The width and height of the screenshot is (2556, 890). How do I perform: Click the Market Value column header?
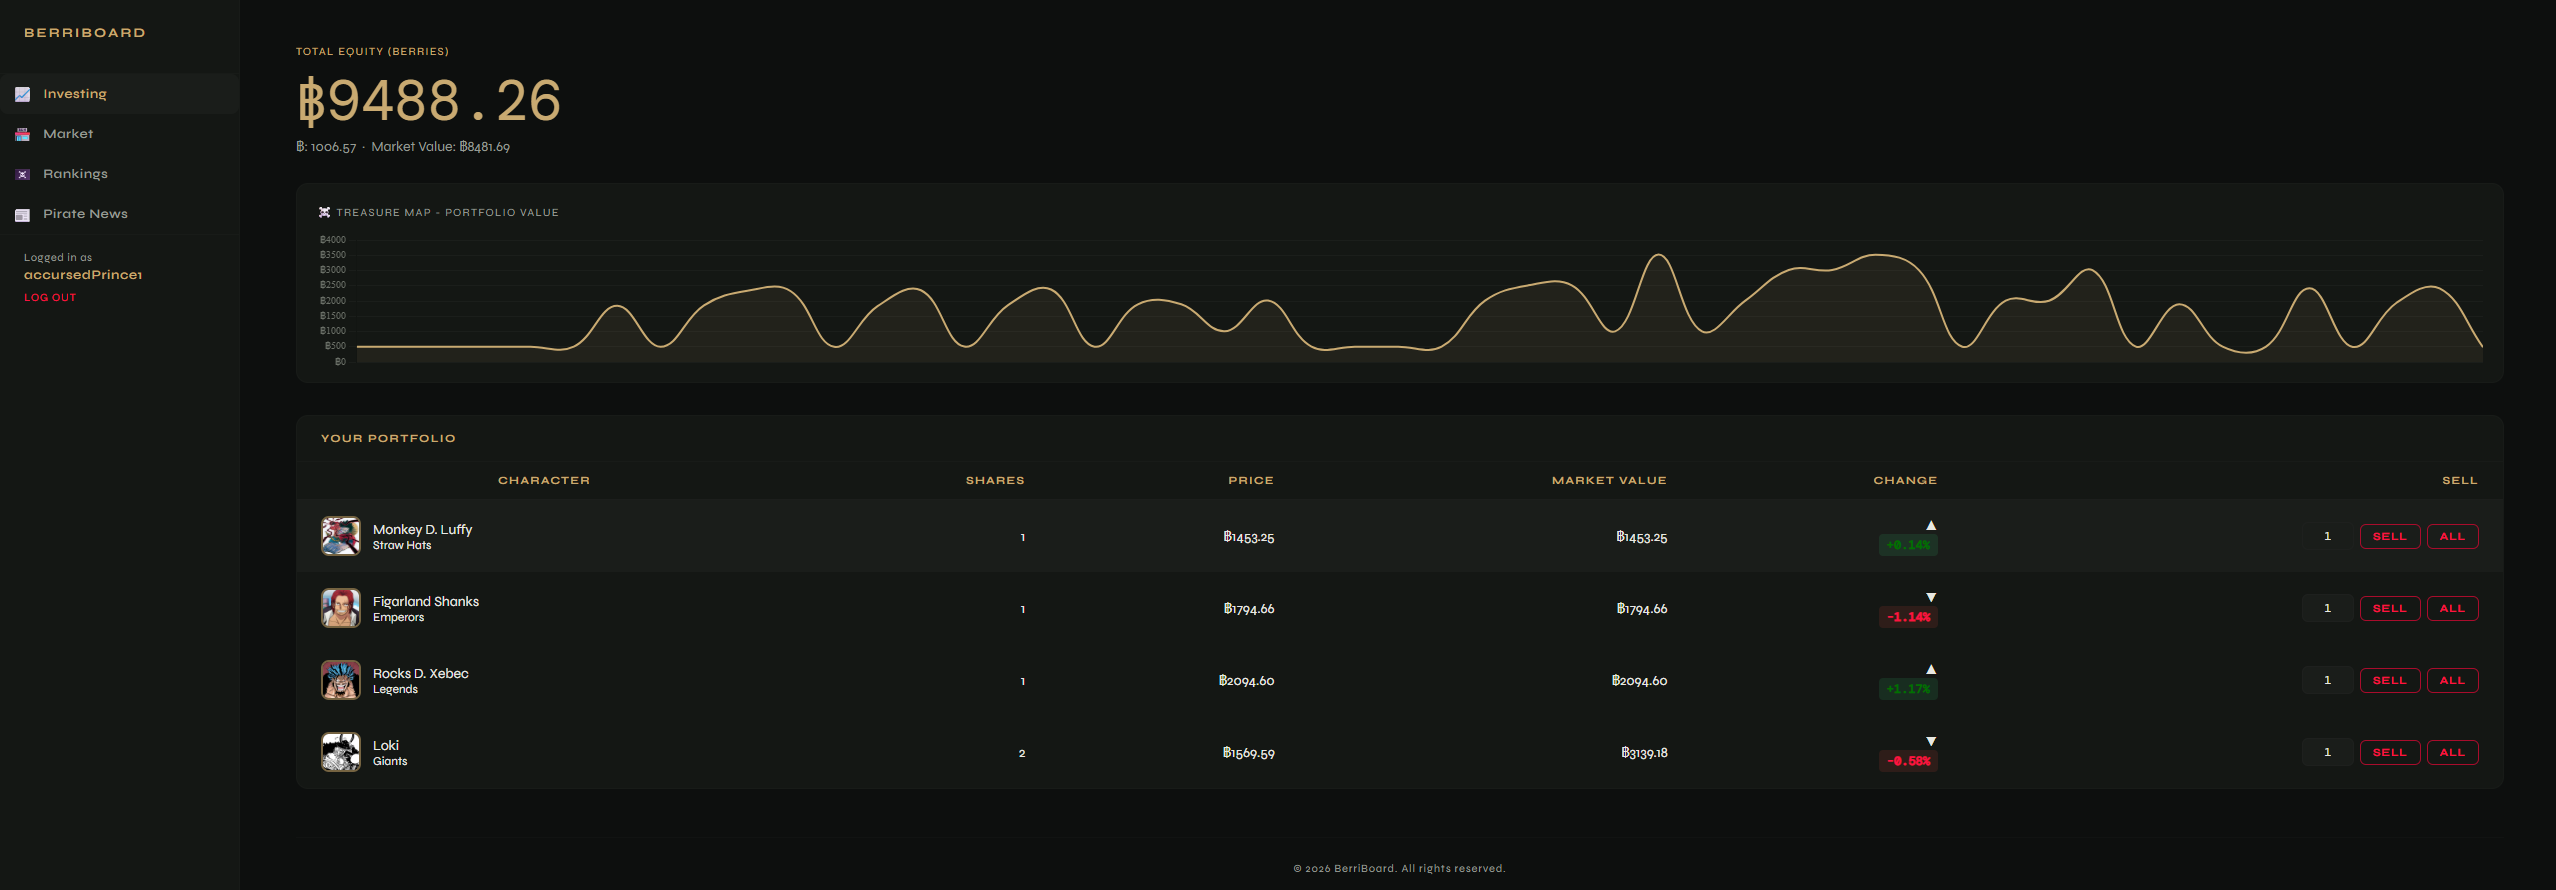click(1609, 481)
